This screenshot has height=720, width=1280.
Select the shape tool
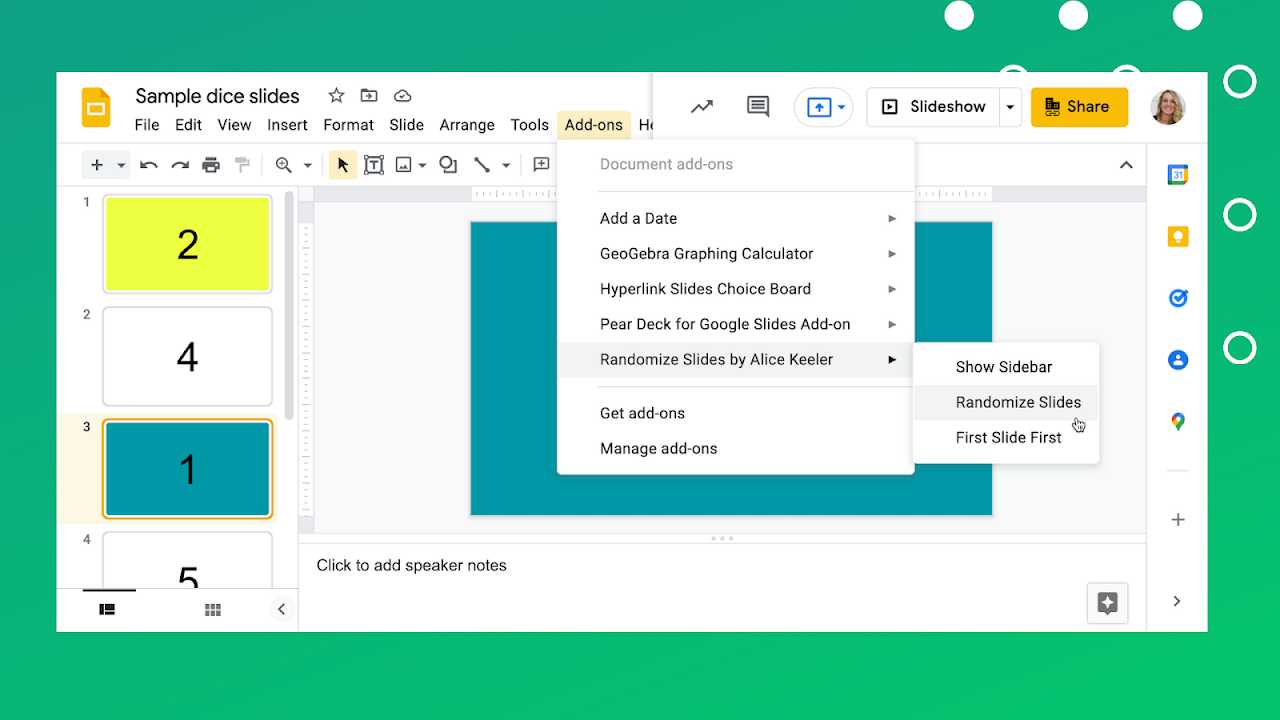[x=448, y=165]
